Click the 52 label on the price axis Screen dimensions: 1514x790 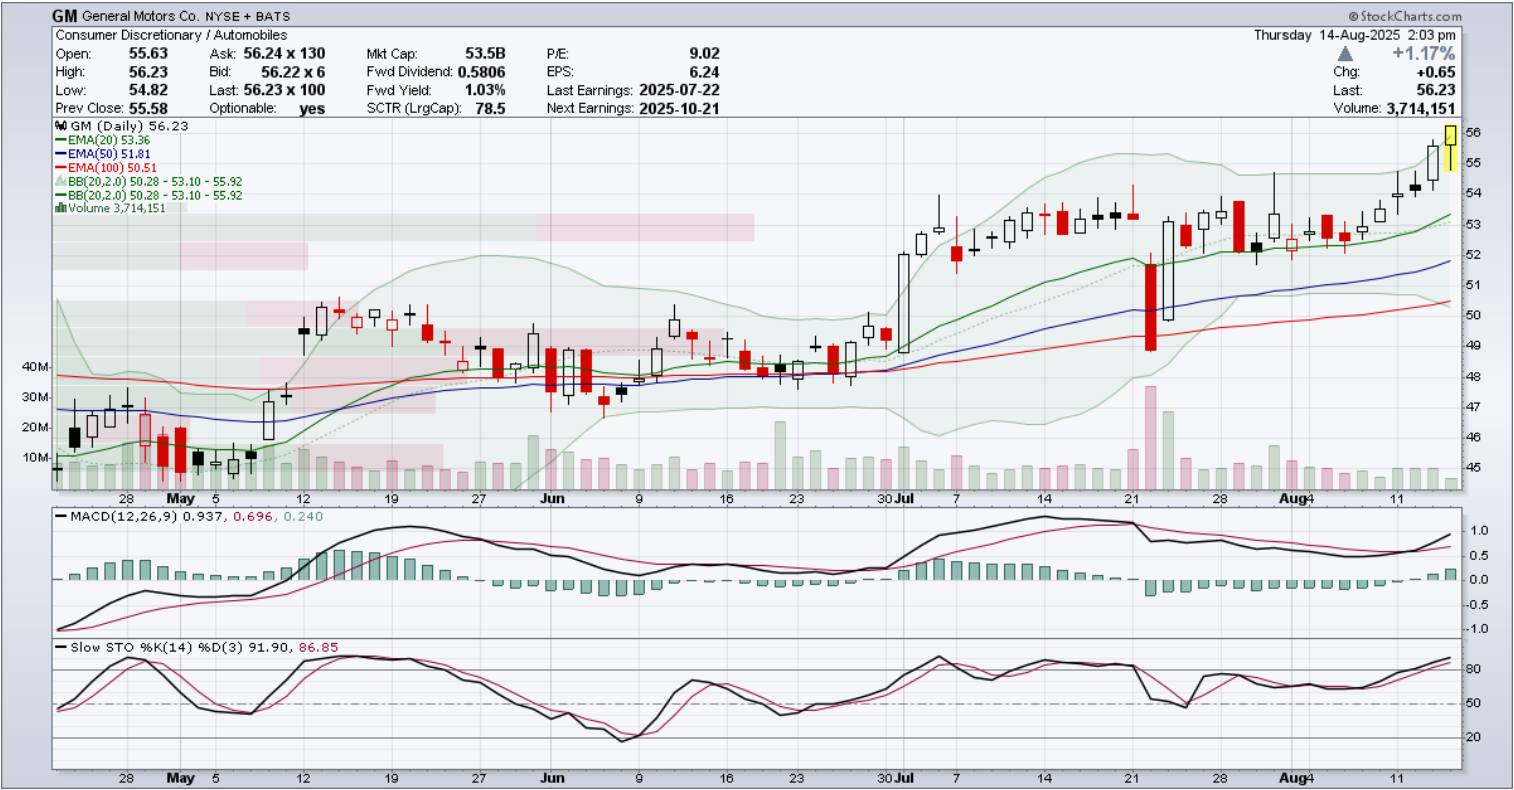(x=1474, y=254)
